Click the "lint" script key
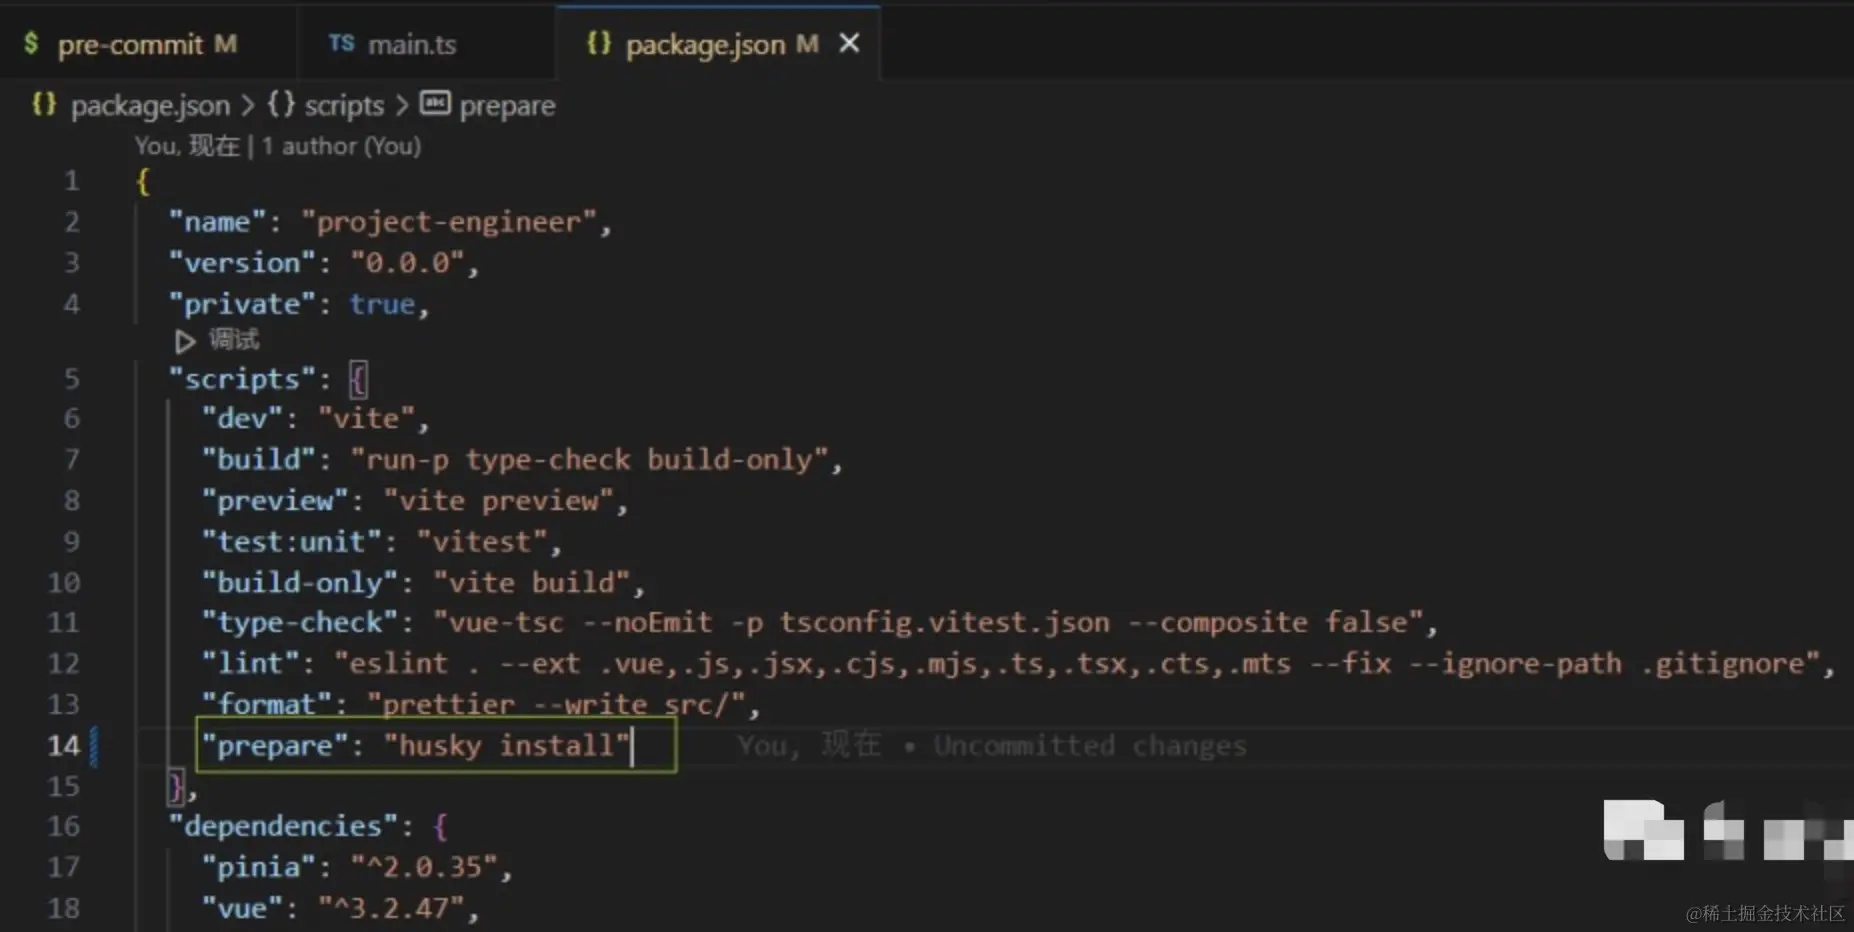 [251, 664]
